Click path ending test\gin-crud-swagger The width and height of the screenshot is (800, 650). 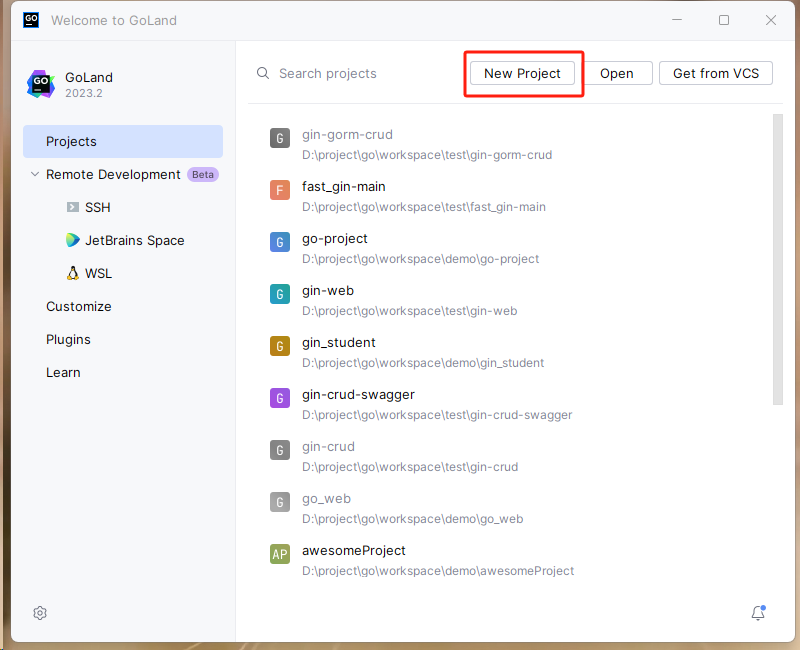[437, 415]
